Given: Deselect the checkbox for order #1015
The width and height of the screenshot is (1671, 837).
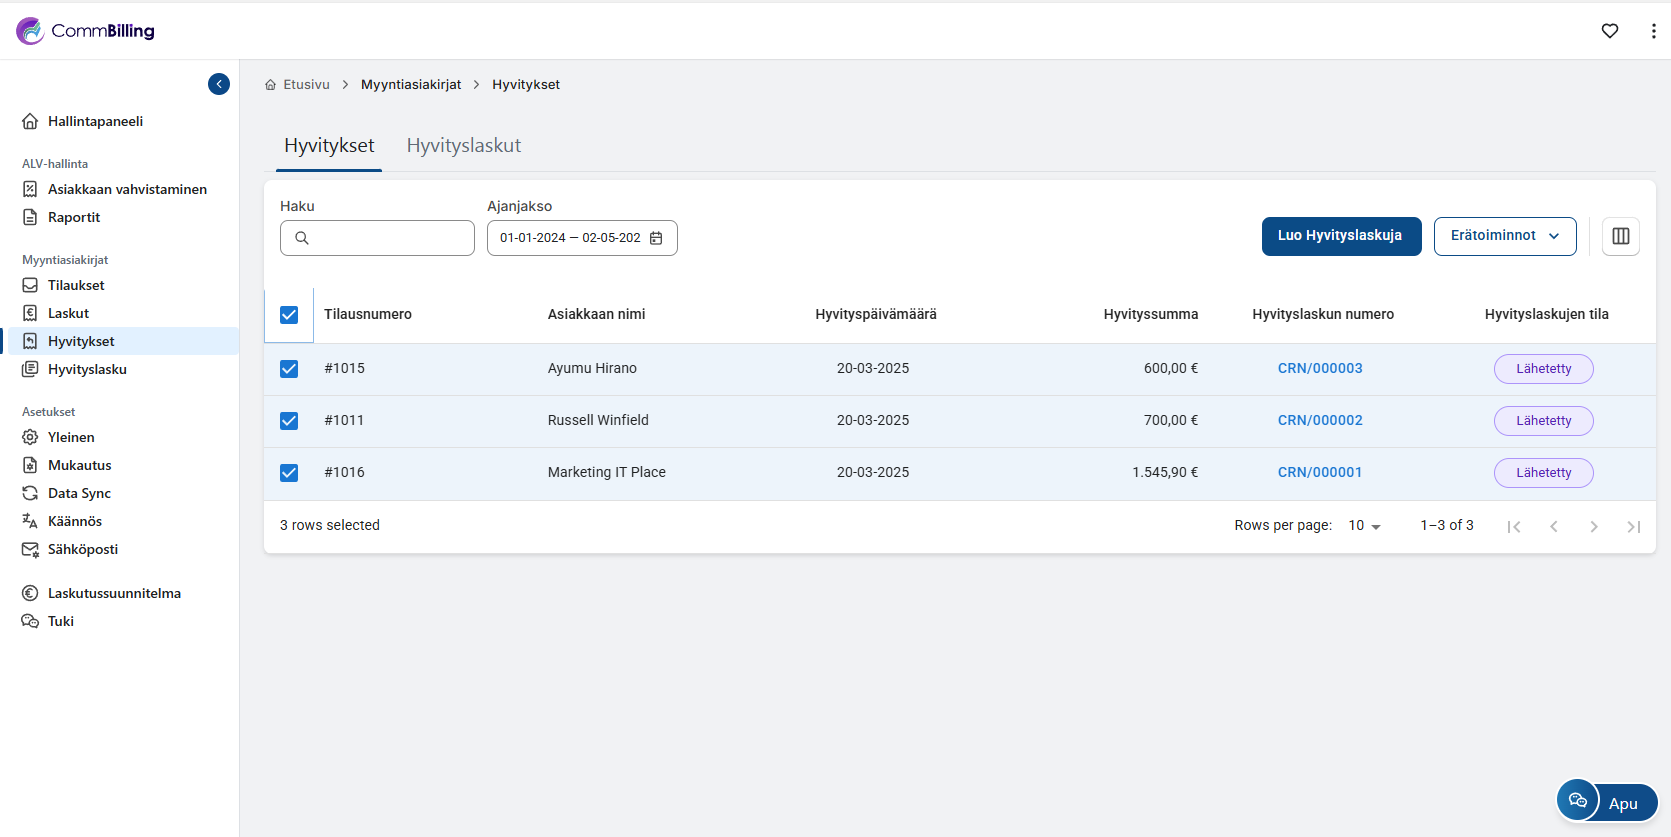Looking at the screenshot, I should 289,369.
